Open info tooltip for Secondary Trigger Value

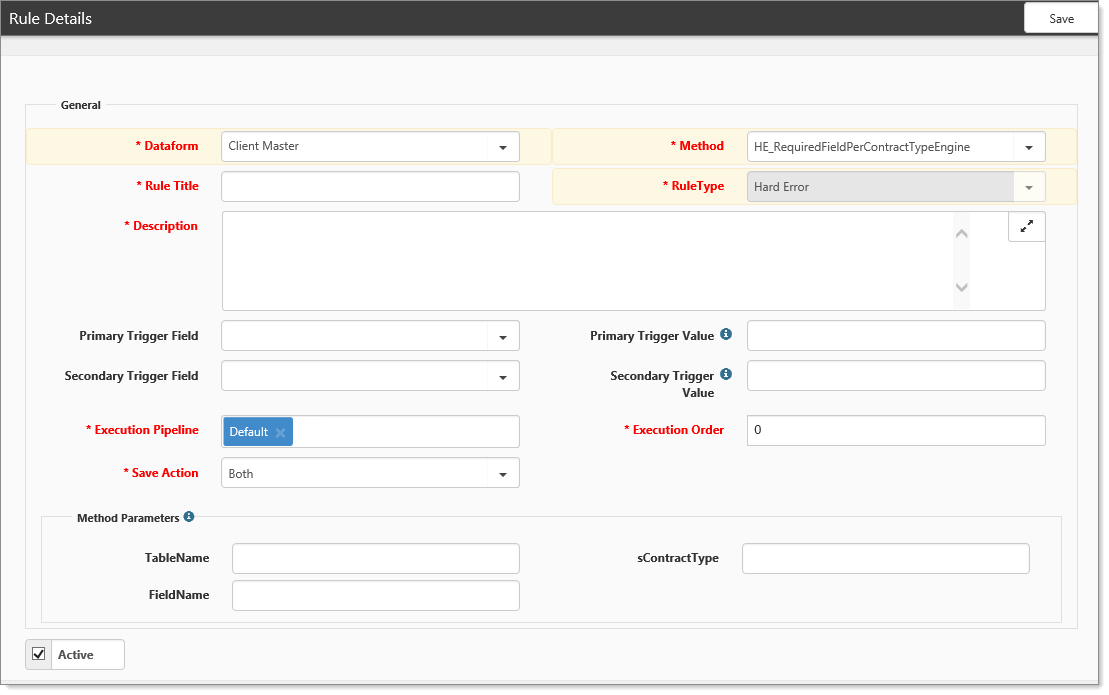[726, 375]
